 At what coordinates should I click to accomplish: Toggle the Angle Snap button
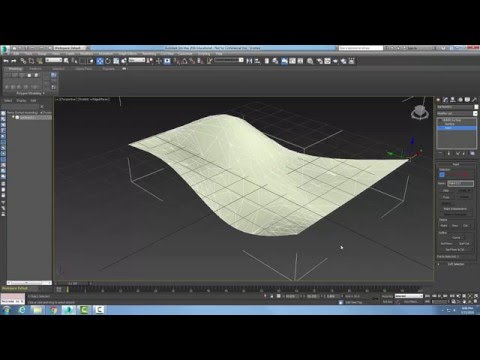(184, 61)
